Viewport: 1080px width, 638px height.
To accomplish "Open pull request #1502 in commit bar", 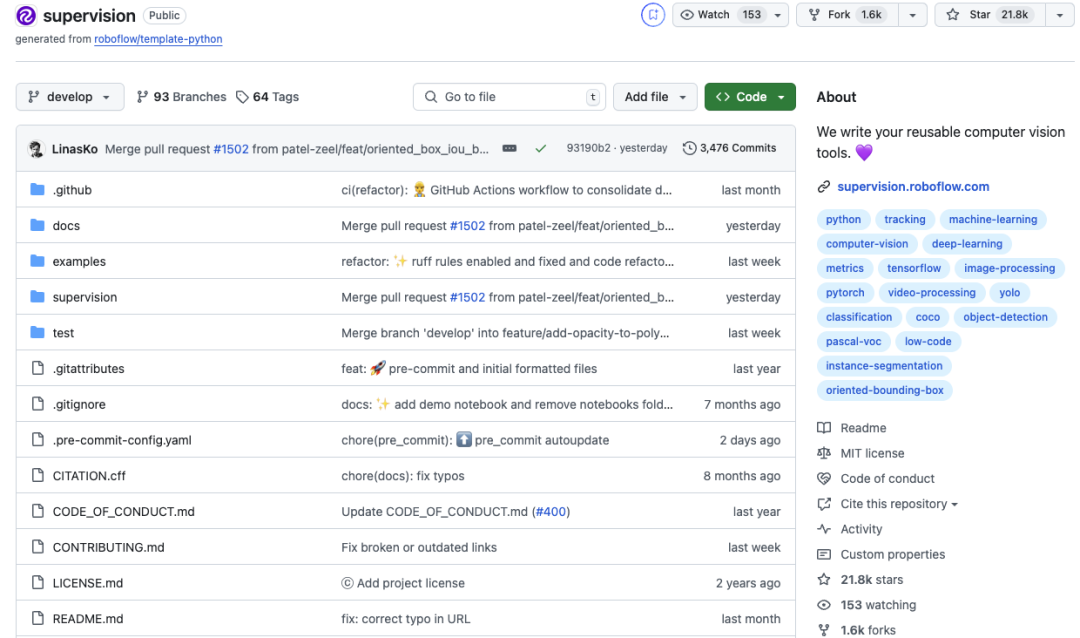I will point(231,149).
